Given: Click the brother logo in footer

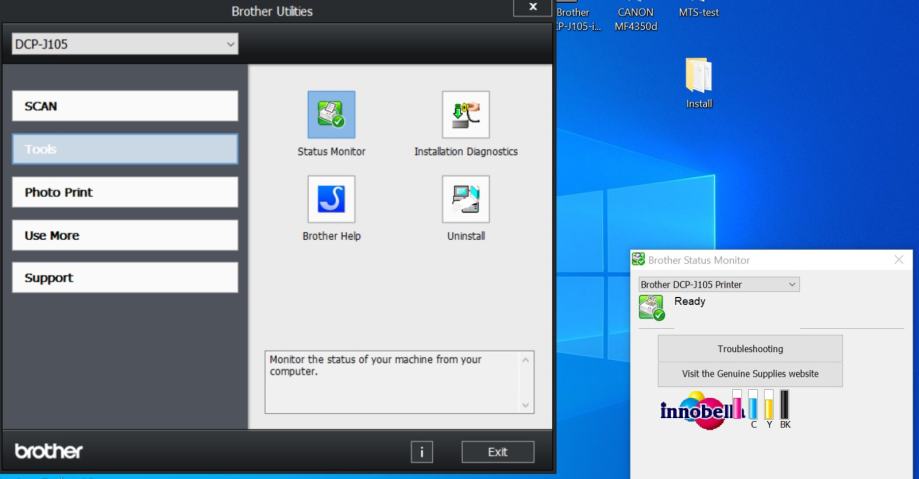Looking at the screenshot, I should click(x=49, y=451).
